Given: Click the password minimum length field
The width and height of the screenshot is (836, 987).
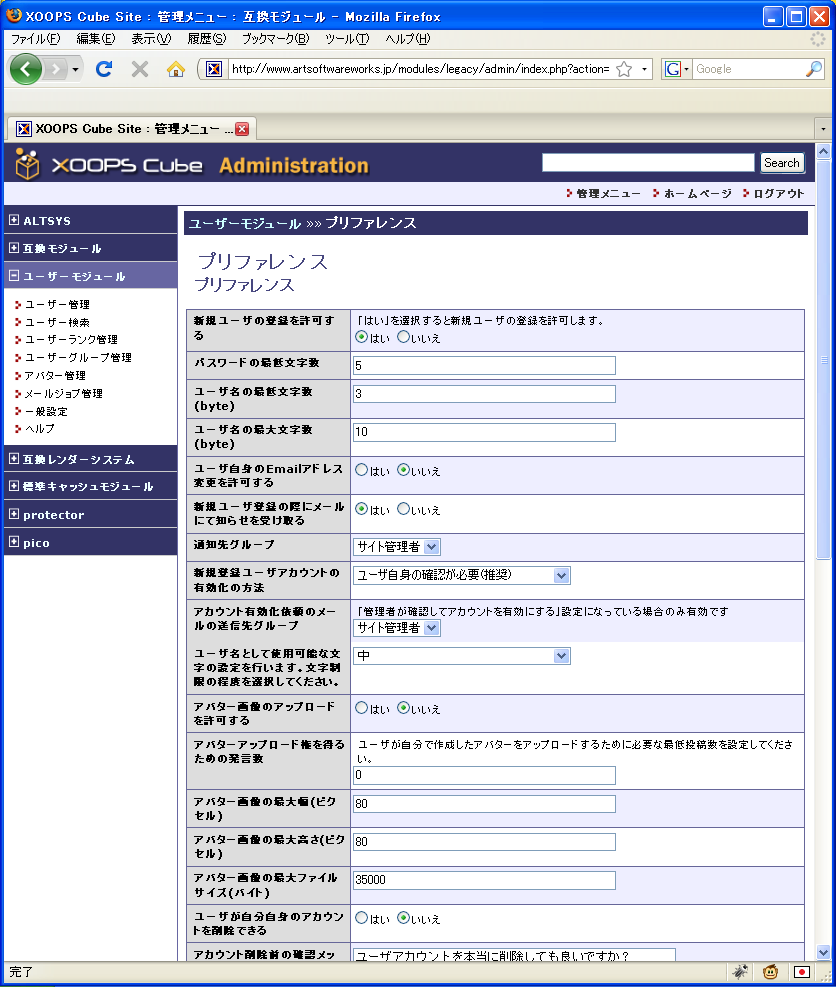Looking at the screenshot, I should 484,365.
